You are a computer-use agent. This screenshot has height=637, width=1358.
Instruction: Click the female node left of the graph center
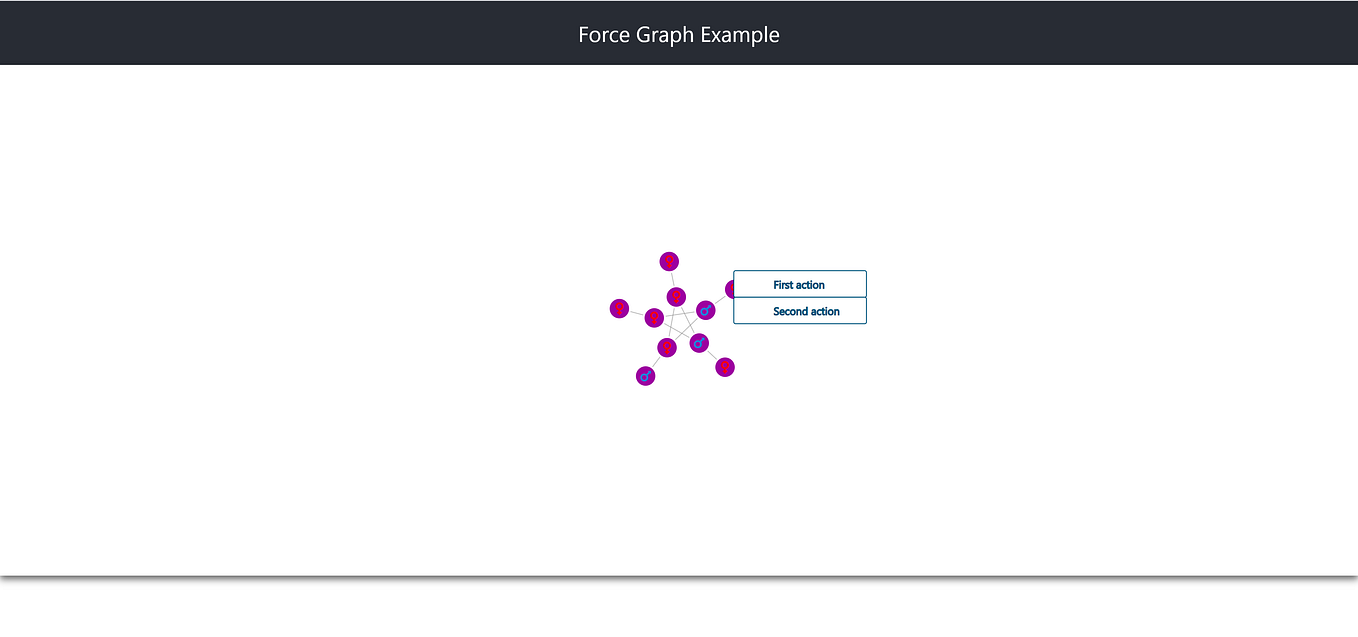pyautogui.click(x=652, y=316)
